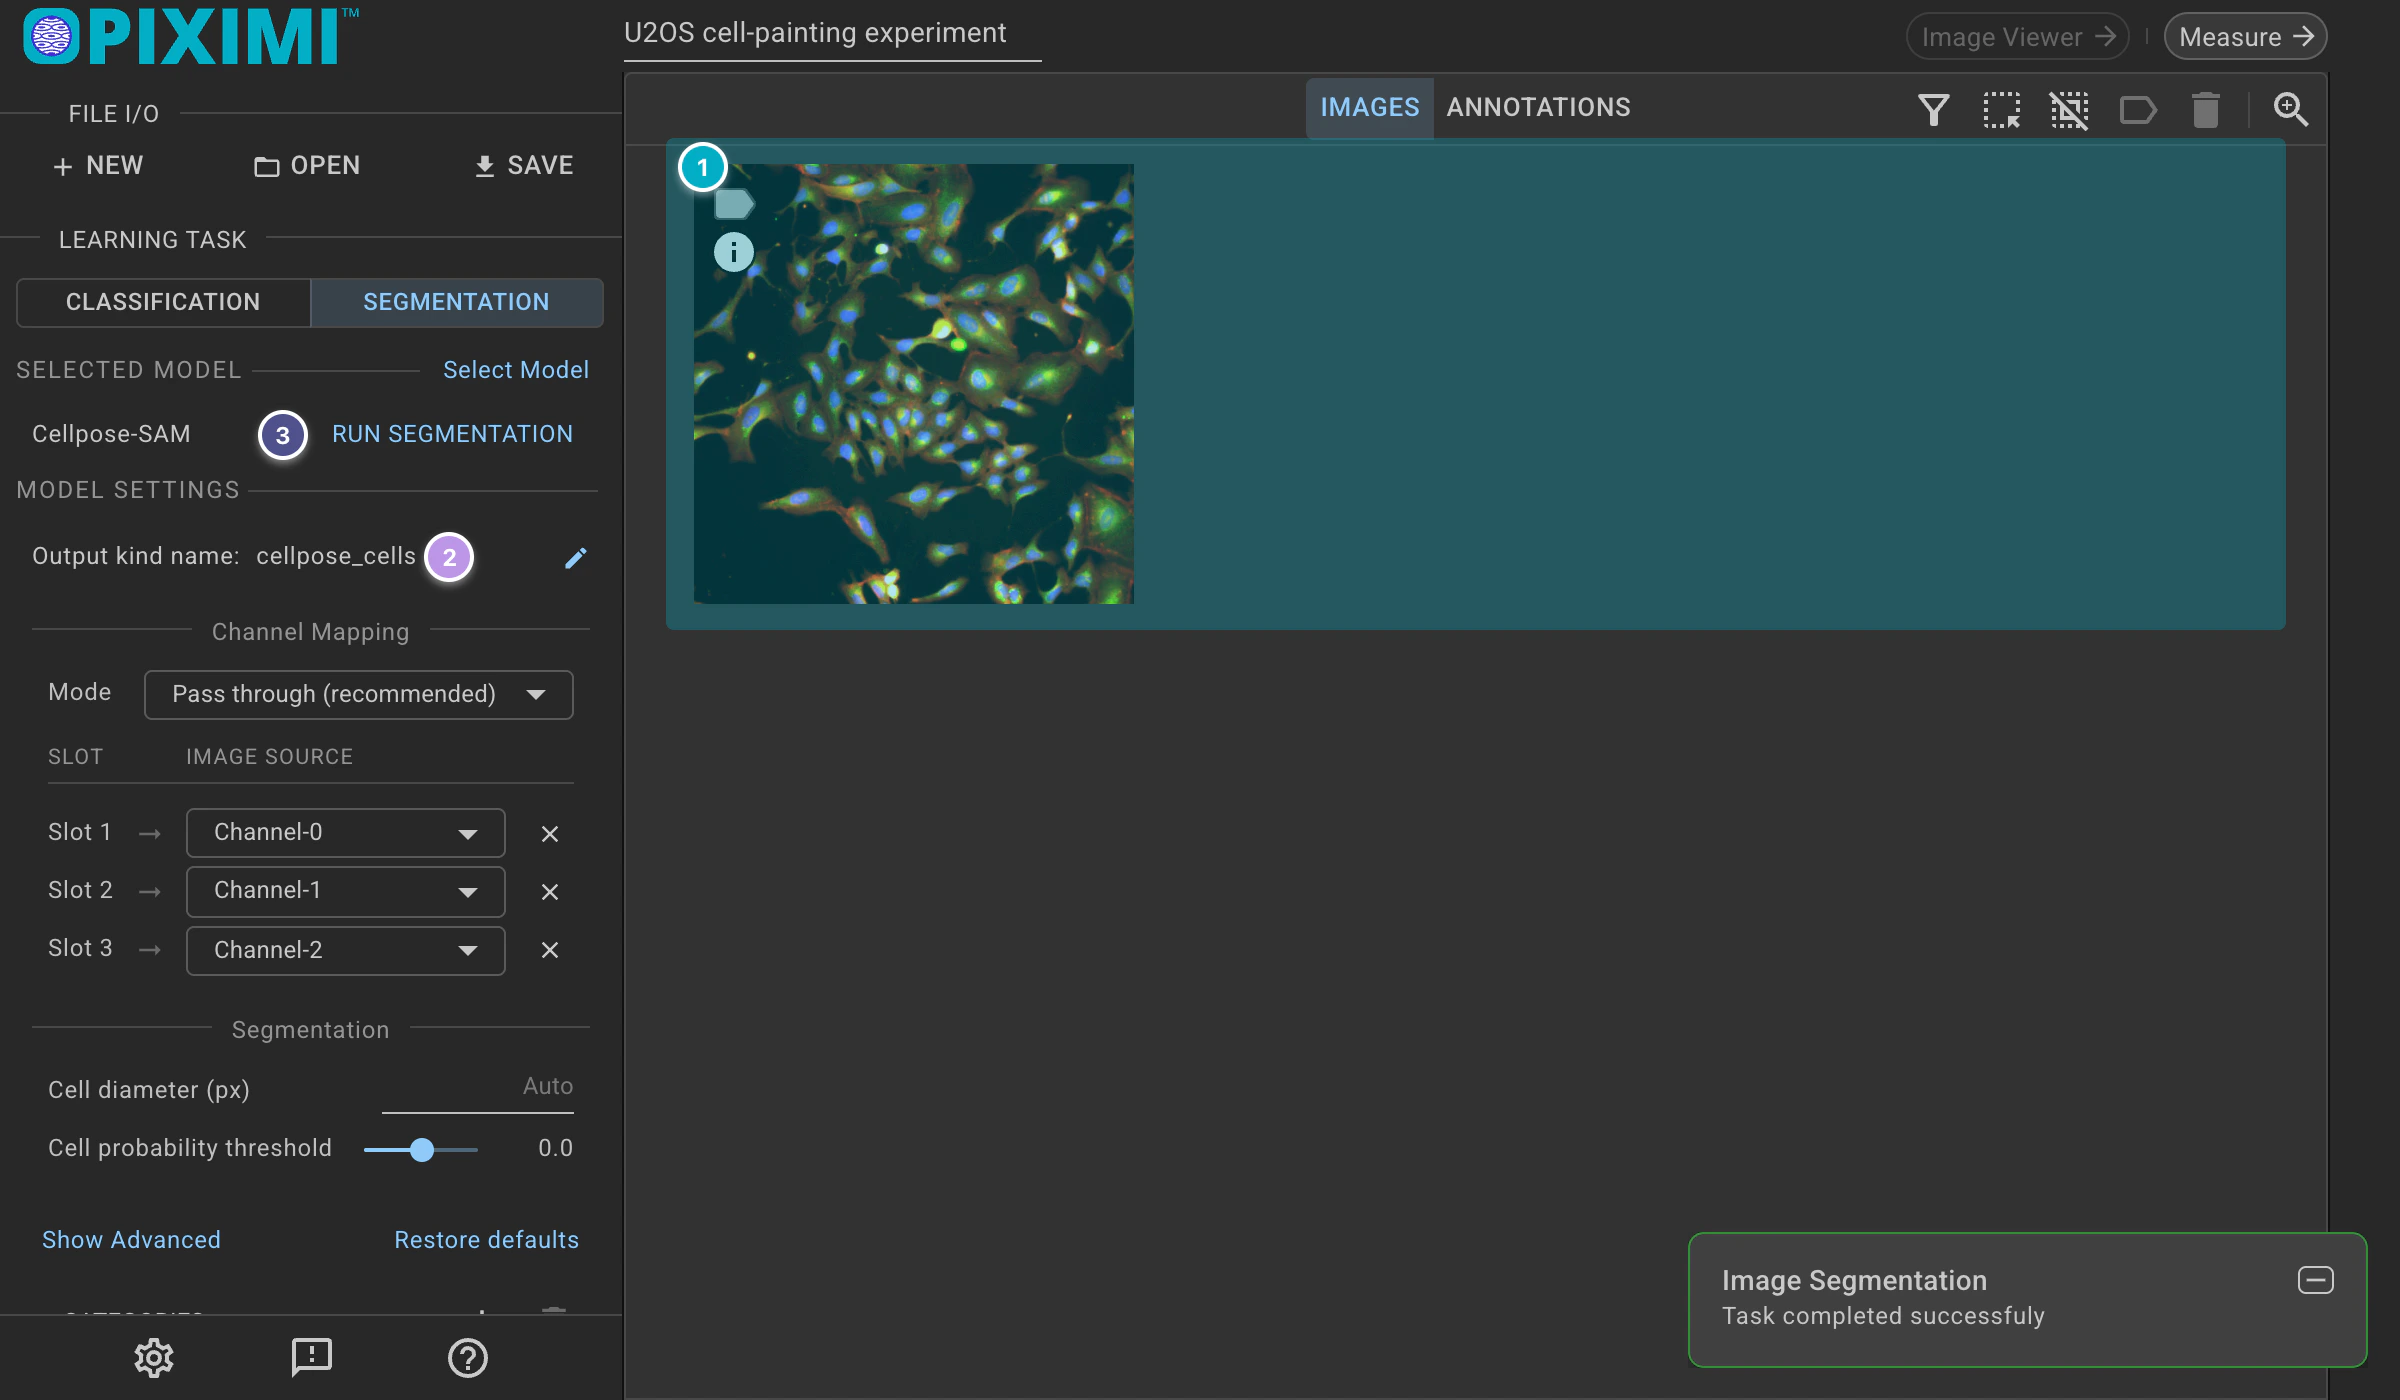This screenshot has height=1400, width=2400.
Task: Open the channel mapping Mode dropdown
Action: pos(359,694)
